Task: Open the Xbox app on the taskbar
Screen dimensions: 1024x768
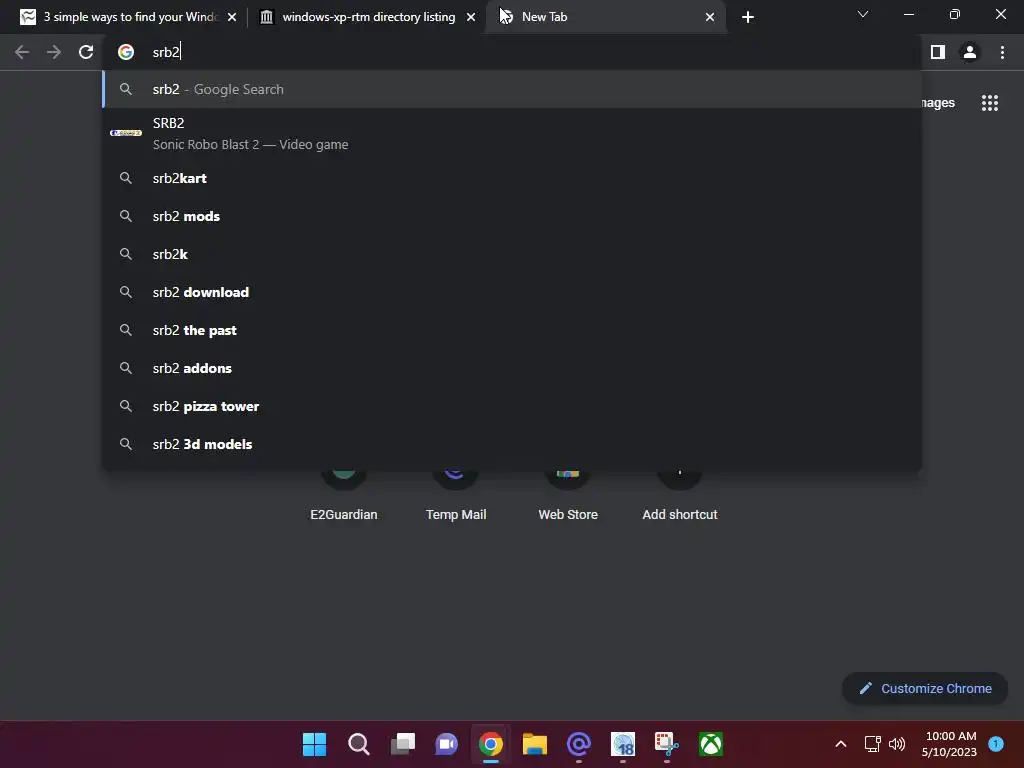Action: point(711,744)
